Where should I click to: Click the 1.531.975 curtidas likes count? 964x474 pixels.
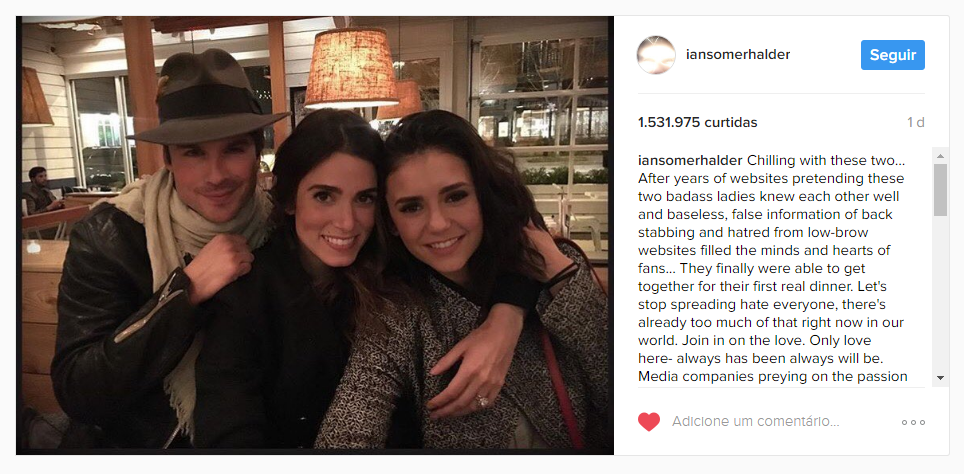(x=698, y=122)
